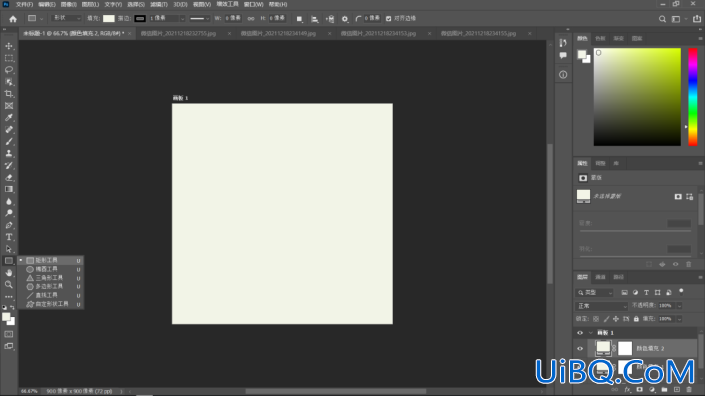Screen dimensions: 705x396
Task: Select the History Brush tool
Action: click(9, 165)
